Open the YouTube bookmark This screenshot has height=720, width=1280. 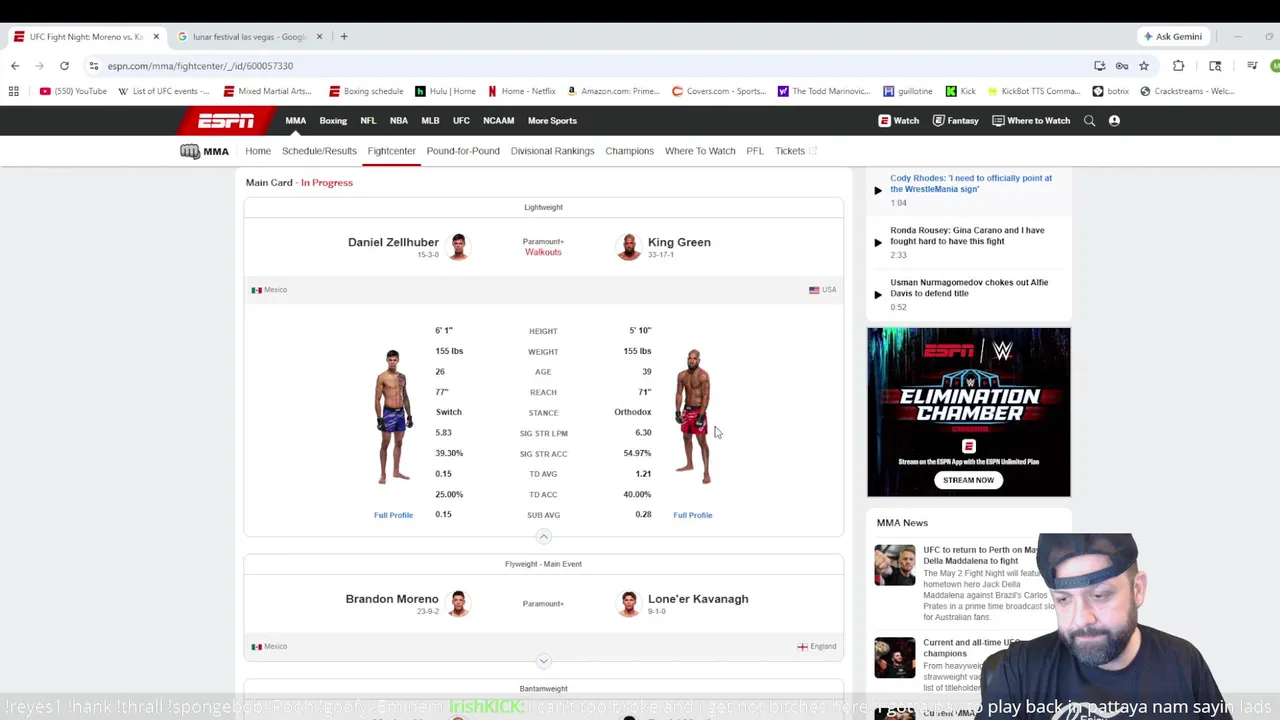[73, 91]
